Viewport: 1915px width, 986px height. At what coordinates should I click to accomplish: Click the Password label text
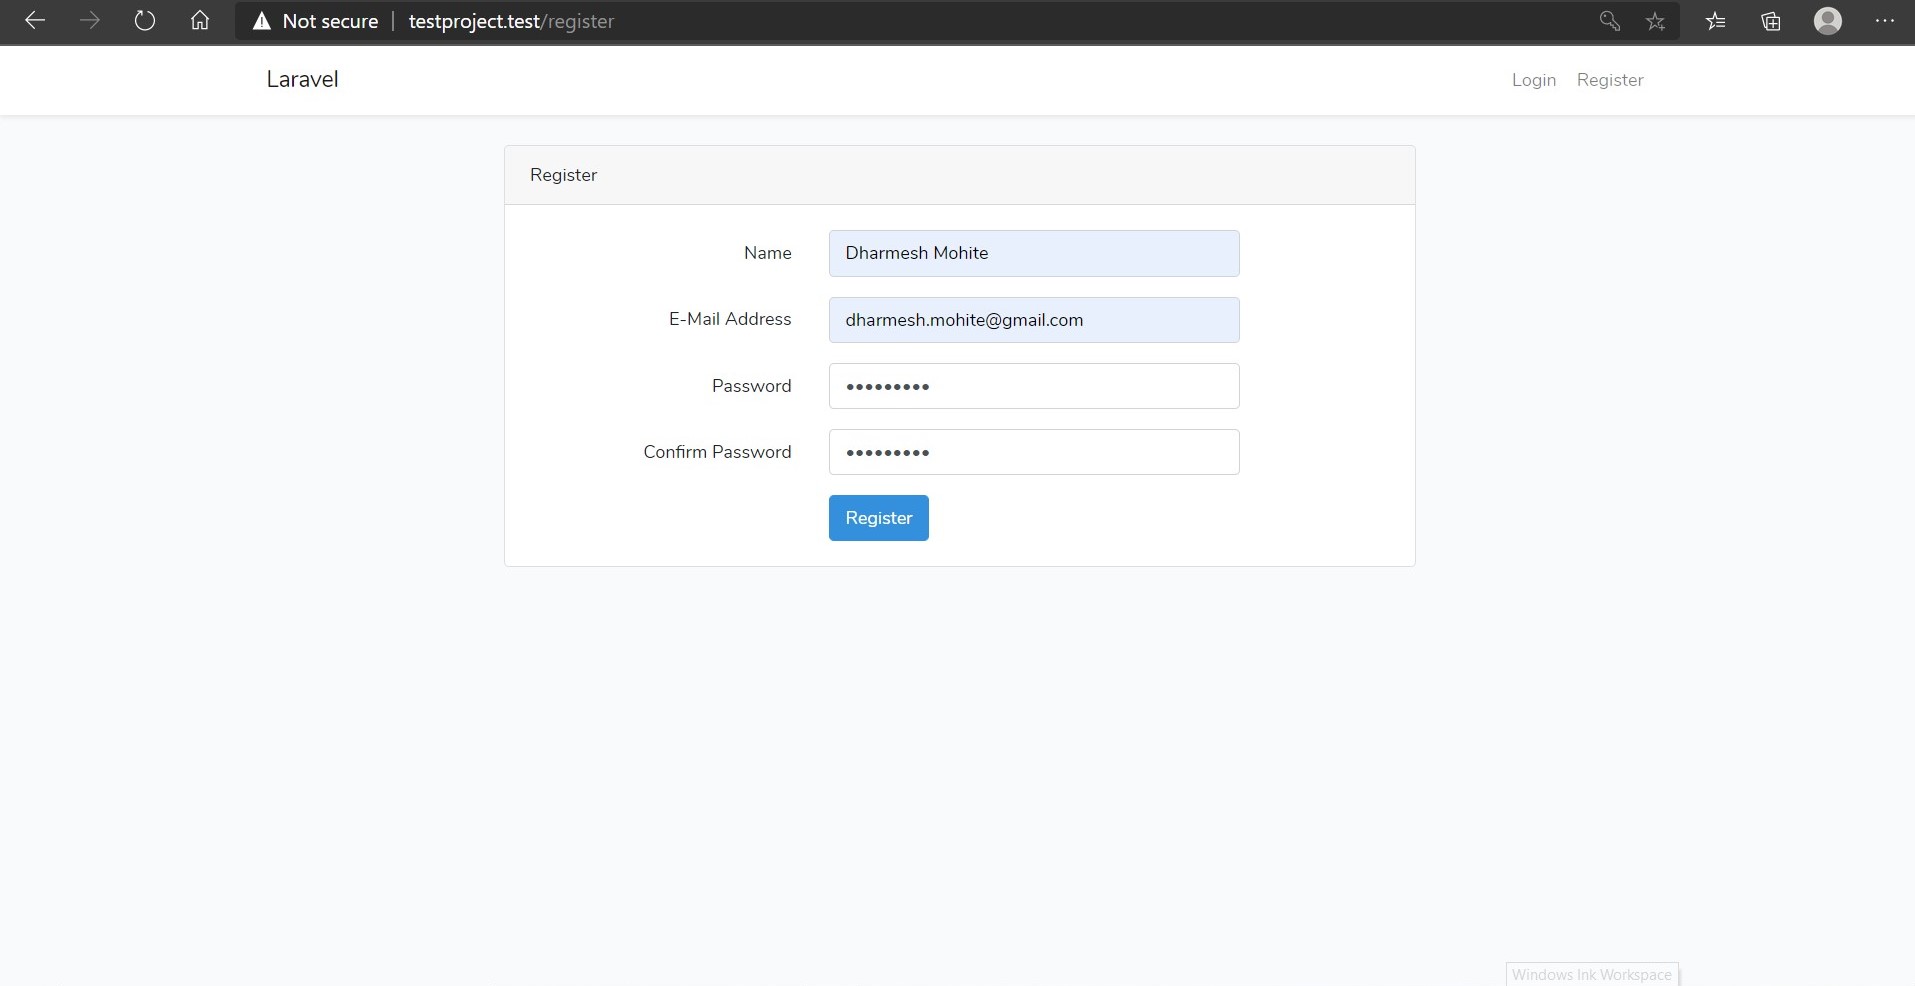pos(751,386)
